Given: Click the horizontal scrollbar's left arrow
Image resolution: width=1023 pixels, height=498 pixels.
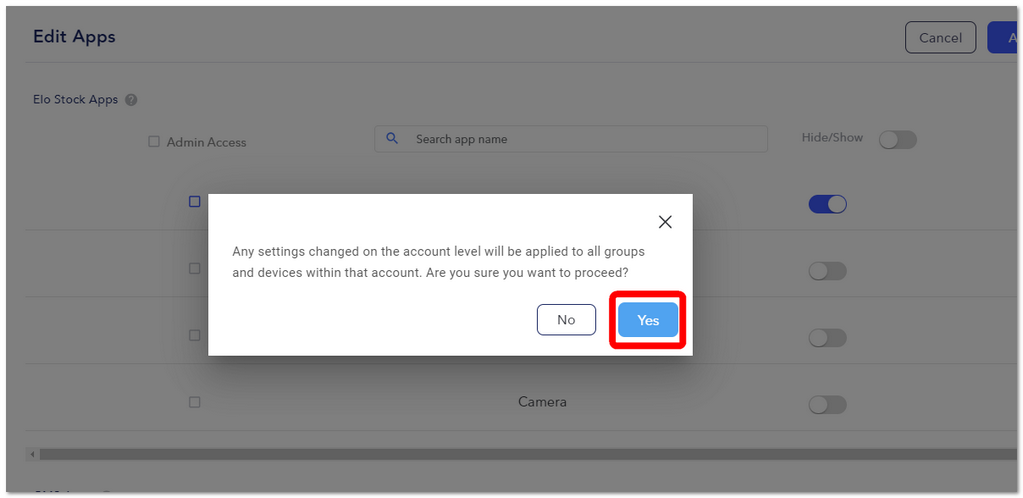Looking at the screenshot, I should (32, 454).
